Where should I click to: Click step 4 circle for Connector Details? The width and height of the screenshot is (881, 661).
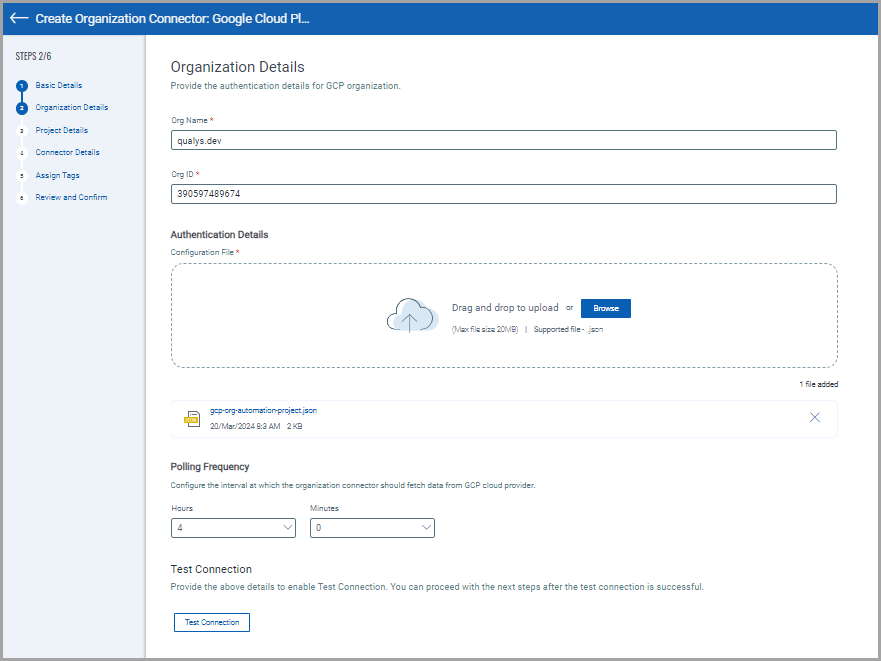pos(22,153)
